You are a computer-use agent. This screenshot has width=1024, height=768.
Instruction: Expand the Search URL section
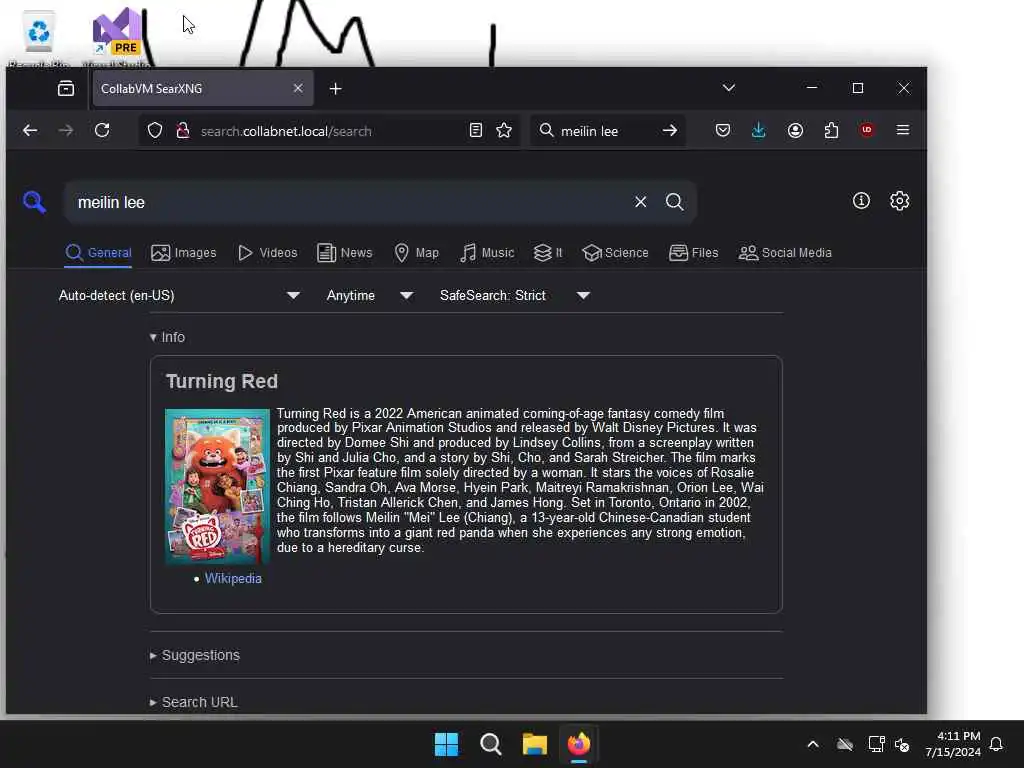pos(193,702)
